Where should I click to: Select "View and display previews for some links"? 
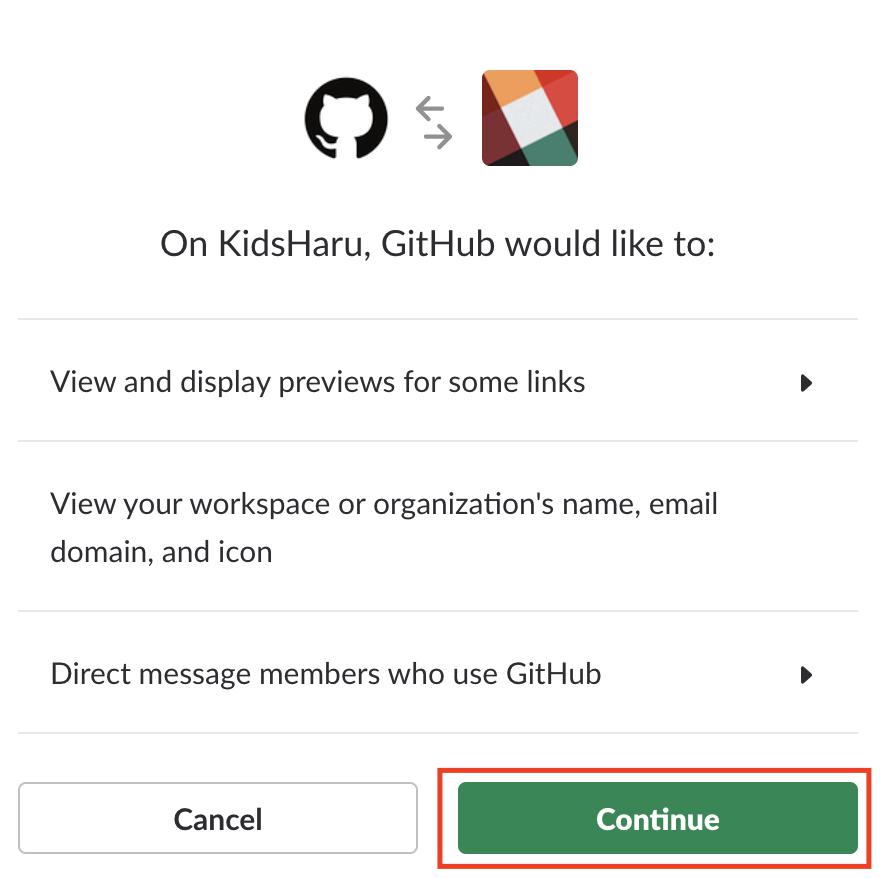pos(317,382)
